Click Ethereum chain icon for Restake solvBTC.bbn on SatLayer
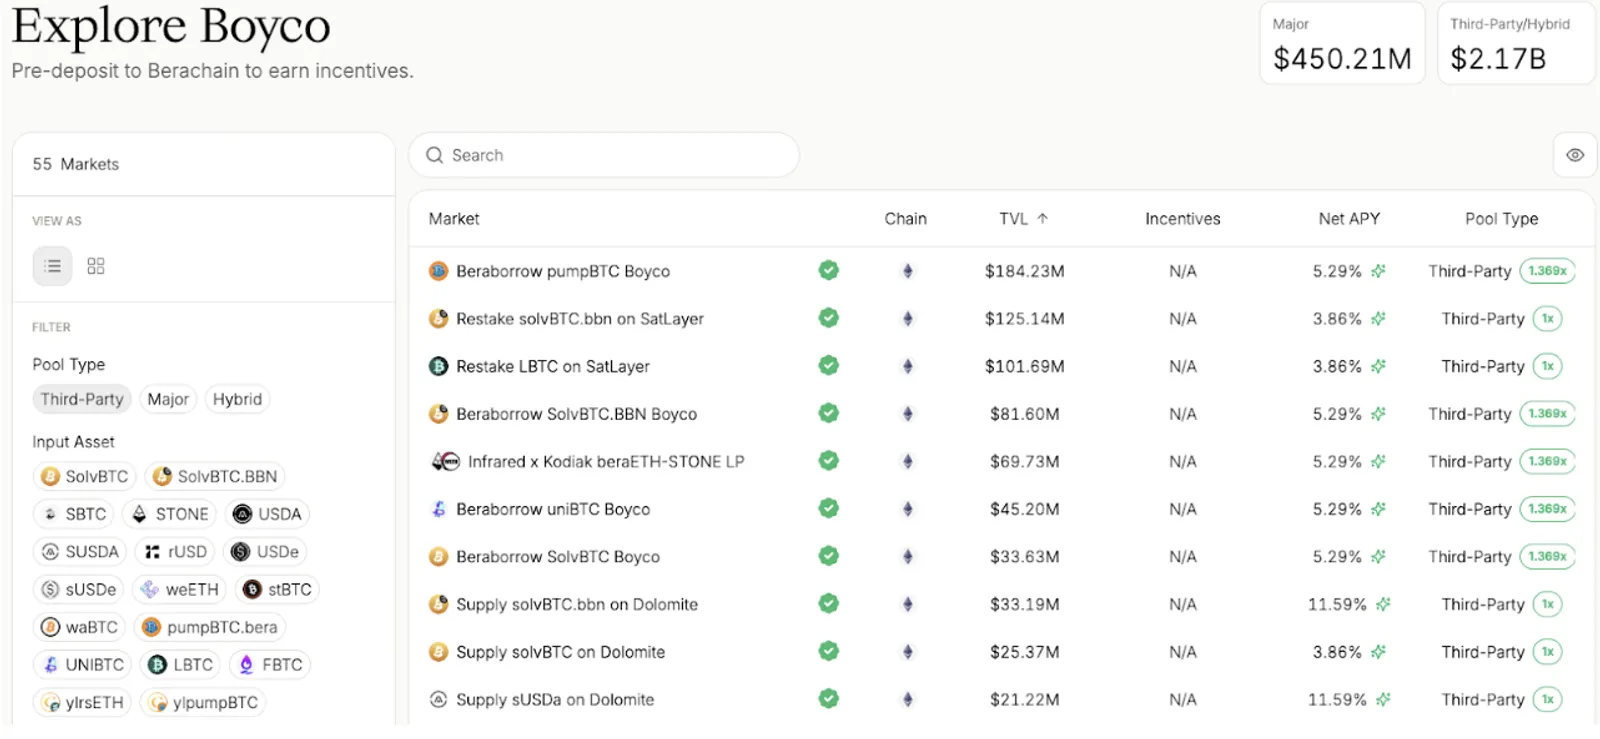 [908, 319]
